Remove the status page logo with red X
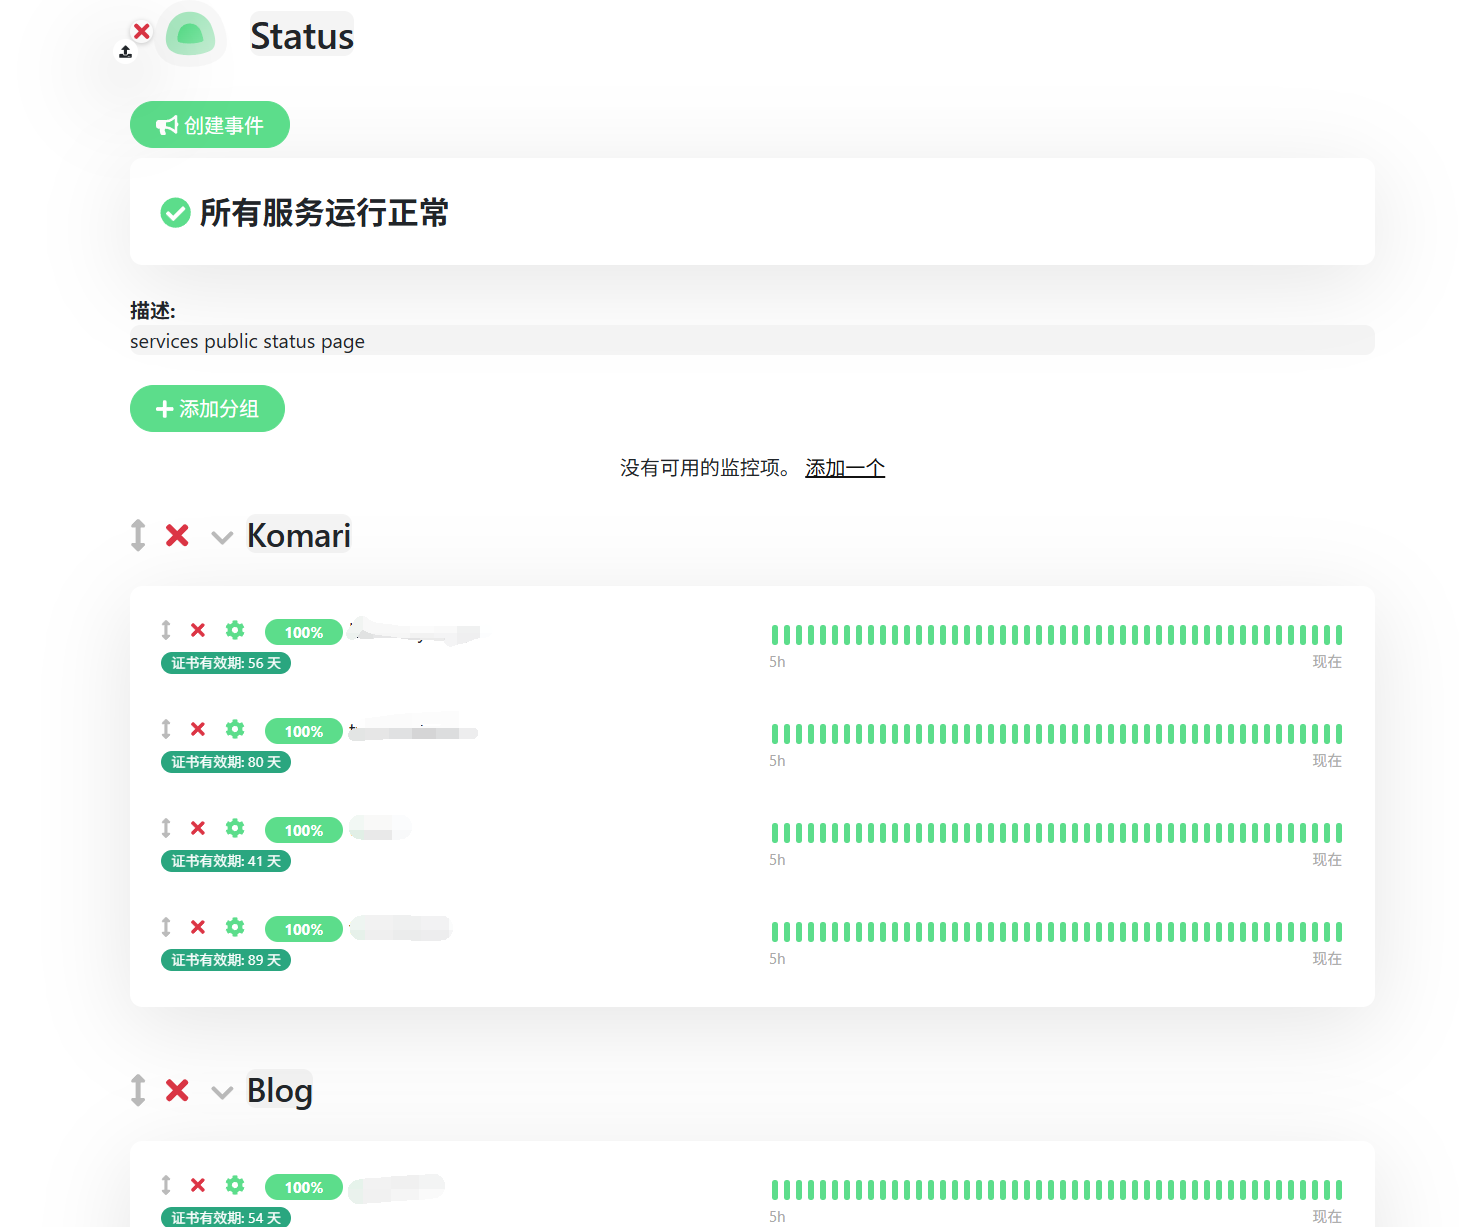This screenshot has width=1459, height=1227. coord(142,32)
